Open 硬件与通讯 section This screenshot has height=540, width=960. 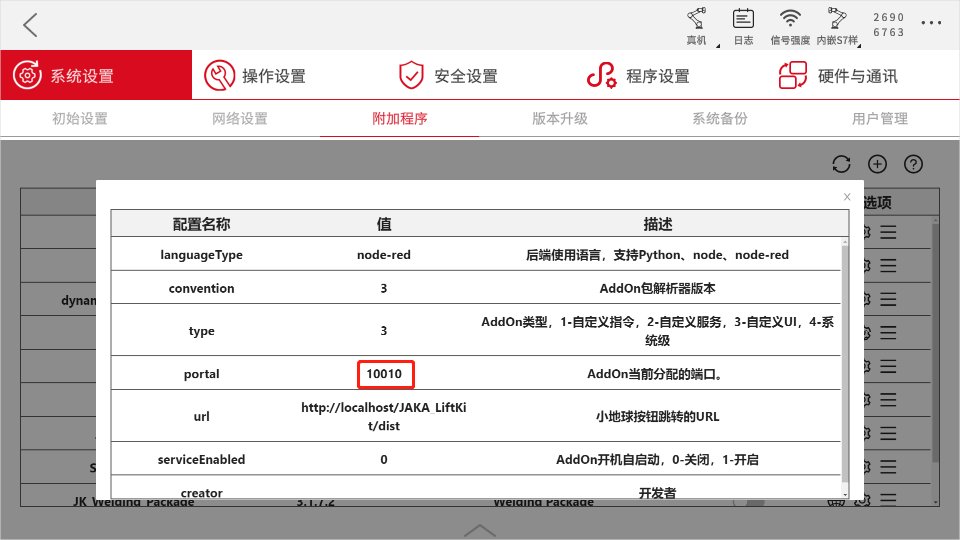[838, 75]
